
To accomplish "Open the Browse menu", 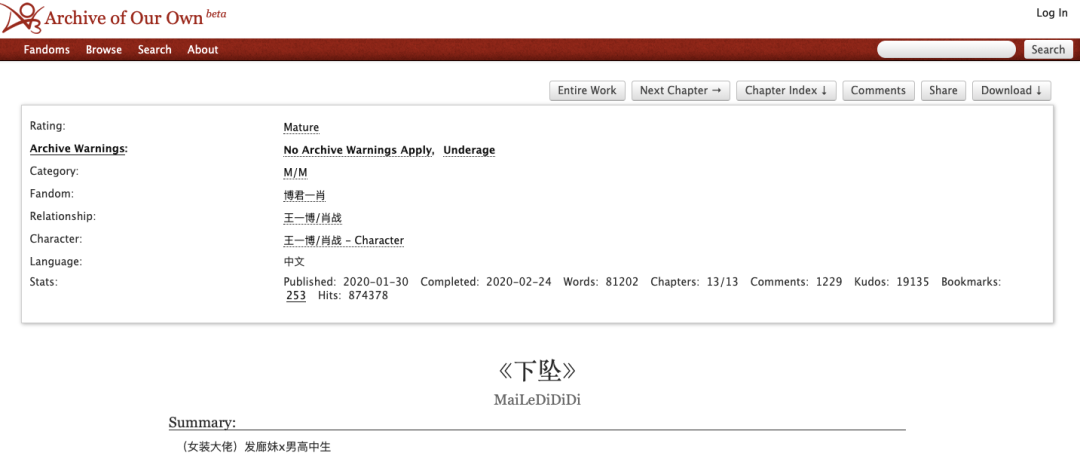I will tap(104, 50).
